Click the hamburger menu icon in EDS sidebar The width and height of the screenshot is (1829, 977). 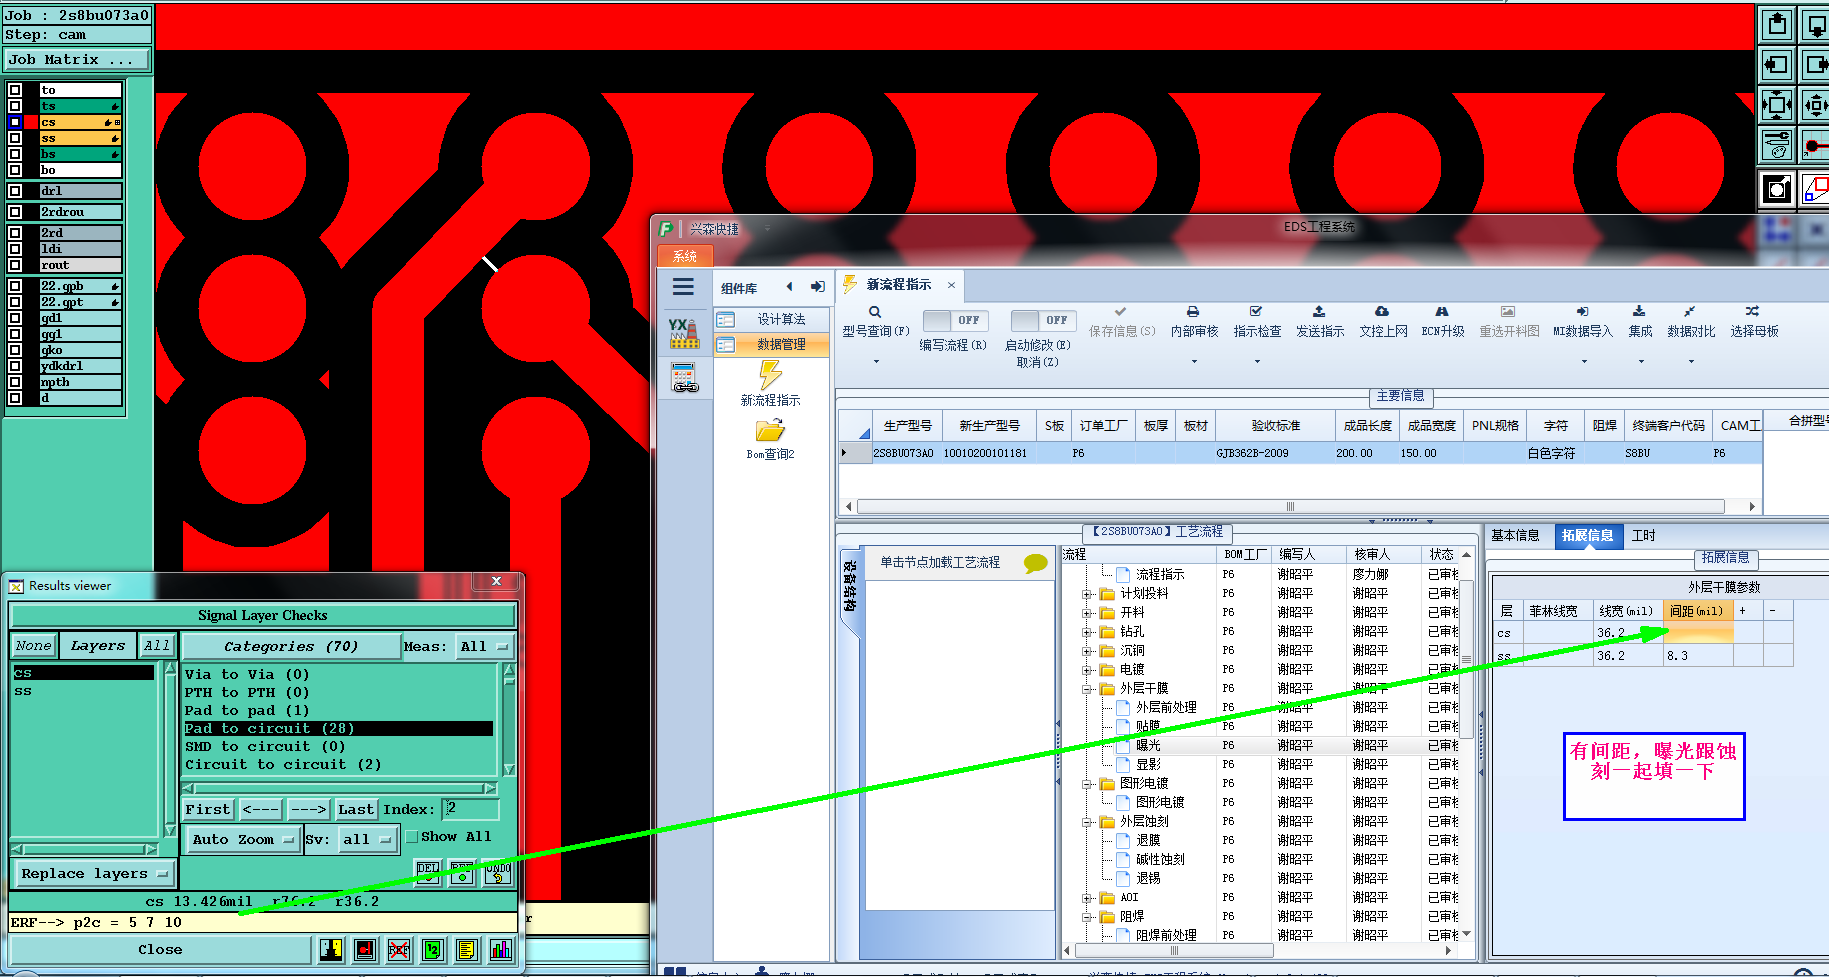[684, 287]
